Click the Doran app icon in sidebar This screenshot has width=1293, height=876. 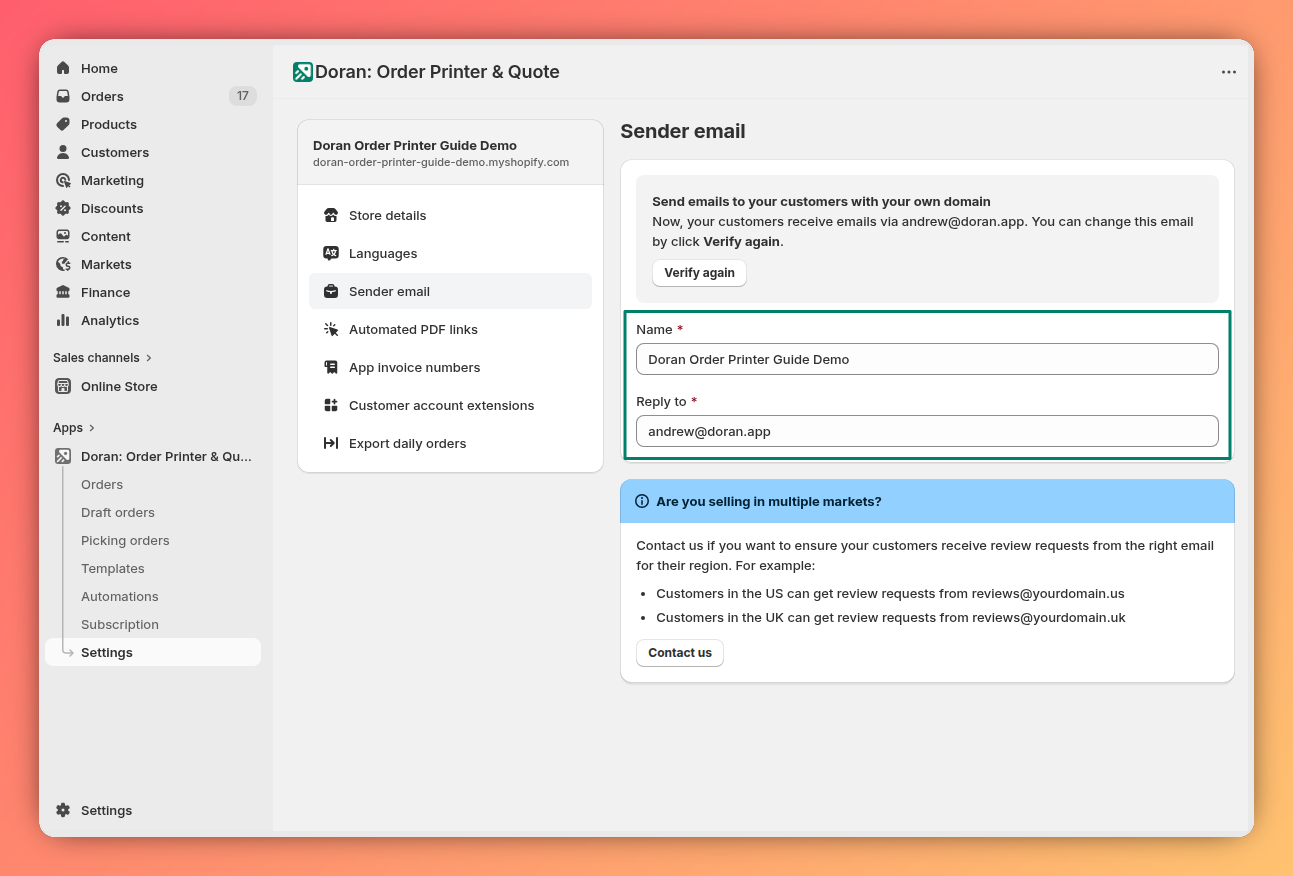pos(62,456)
